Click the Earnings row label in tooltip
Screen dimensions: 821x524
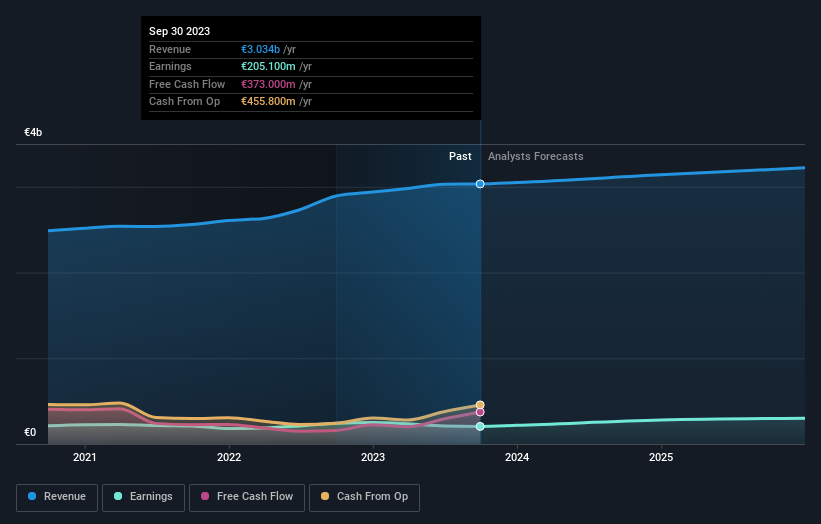coord(170,66)
